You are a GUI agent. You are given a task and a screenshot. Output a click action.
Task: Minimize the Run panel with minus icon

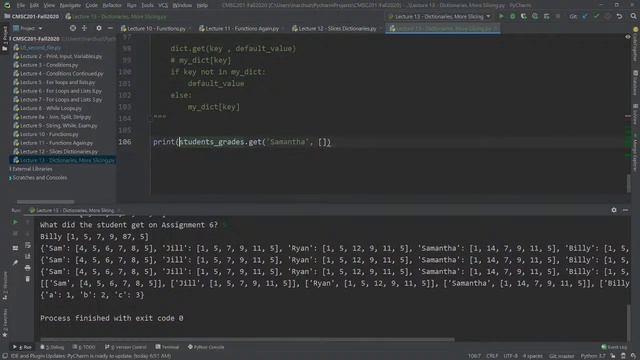click(625, 210)
